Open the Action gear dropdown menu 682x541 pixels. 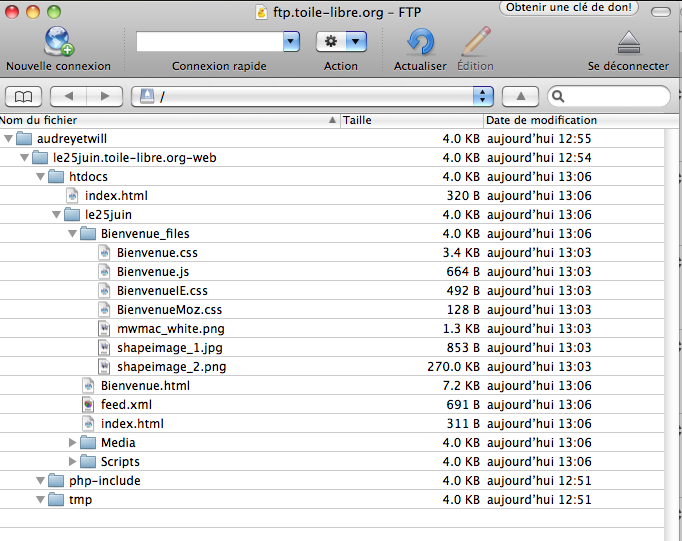341,42
